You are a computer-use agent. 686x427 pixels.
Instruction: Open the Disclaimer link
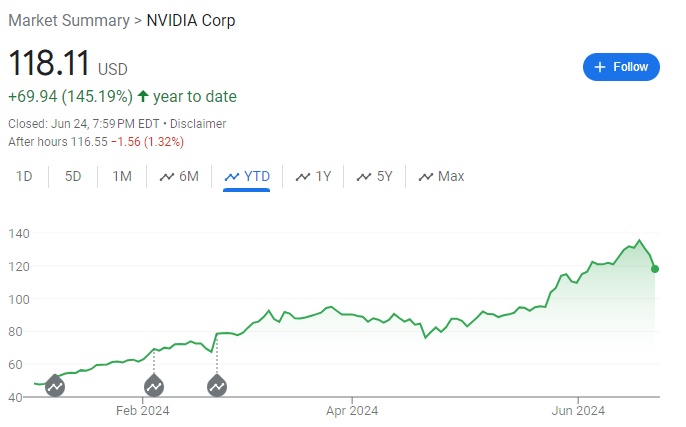click(198, 123)
